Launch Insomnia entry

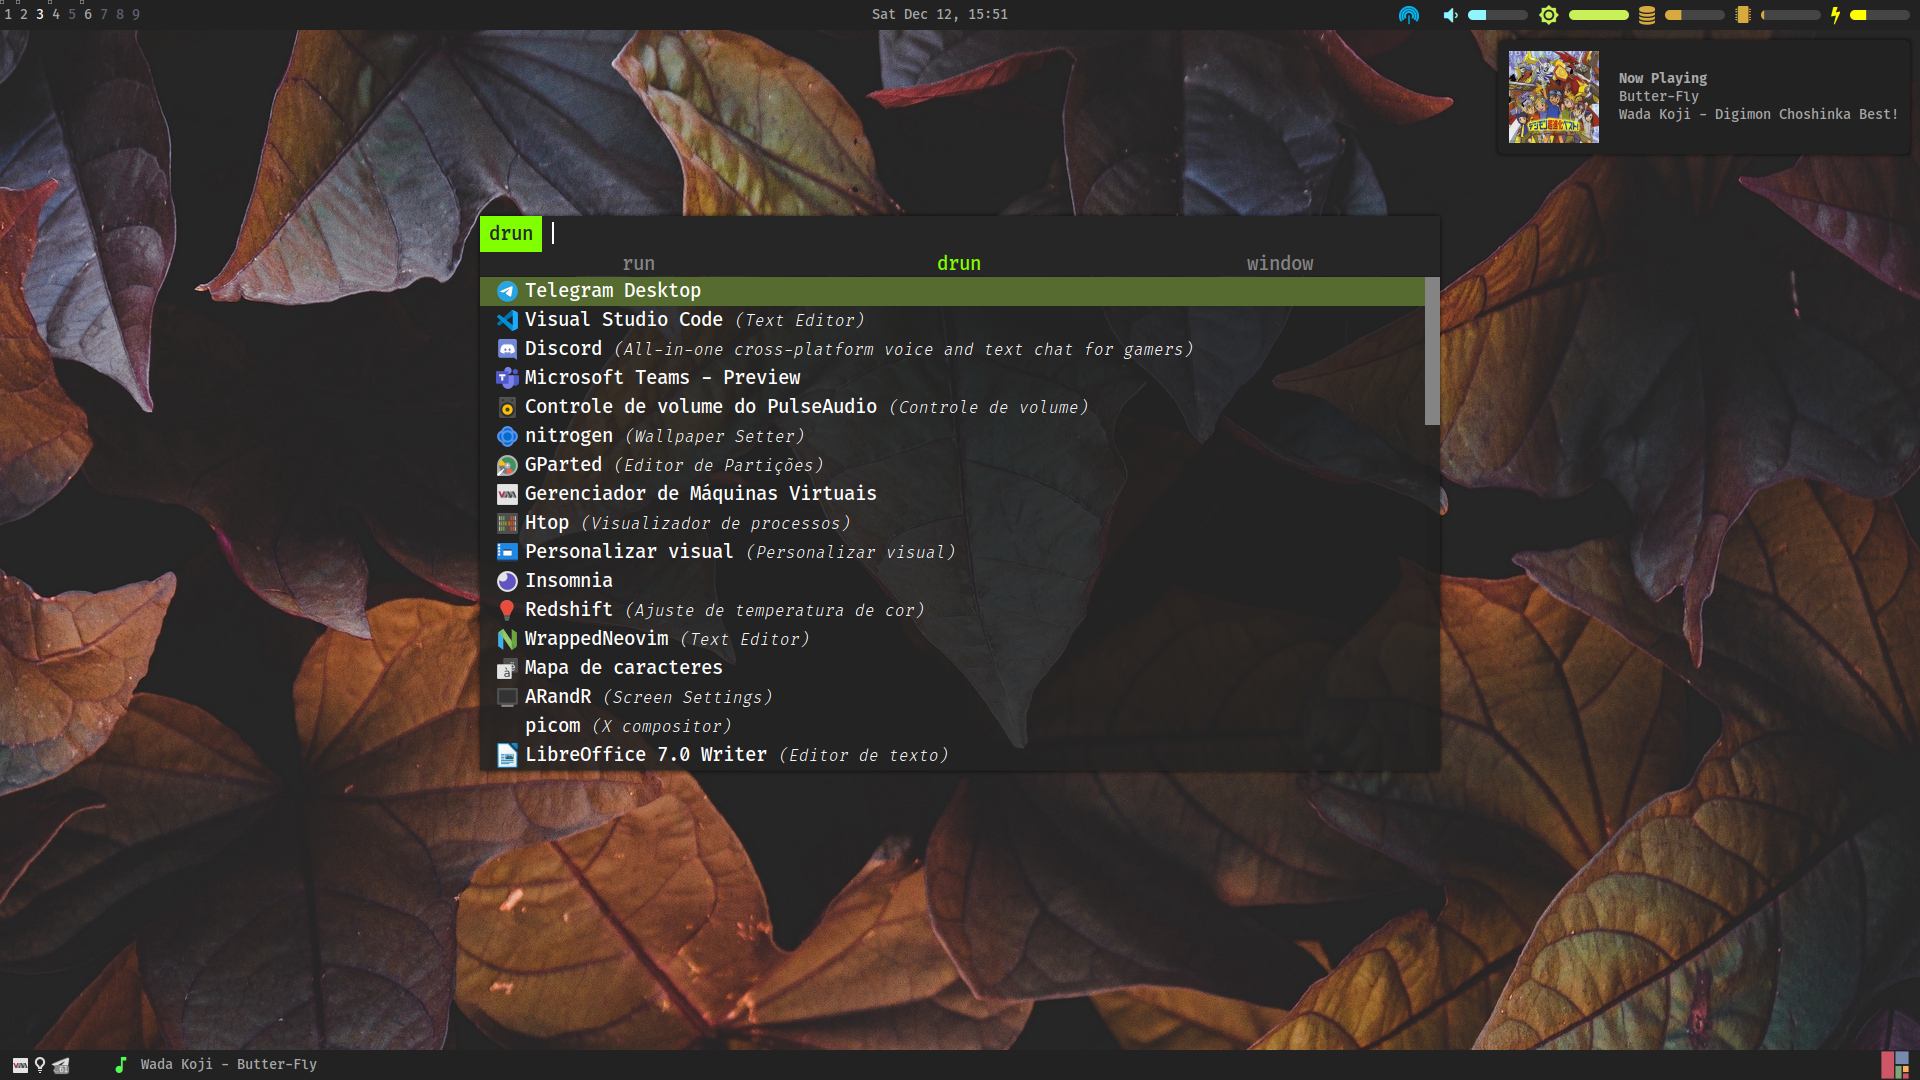(x=952, y=581)
